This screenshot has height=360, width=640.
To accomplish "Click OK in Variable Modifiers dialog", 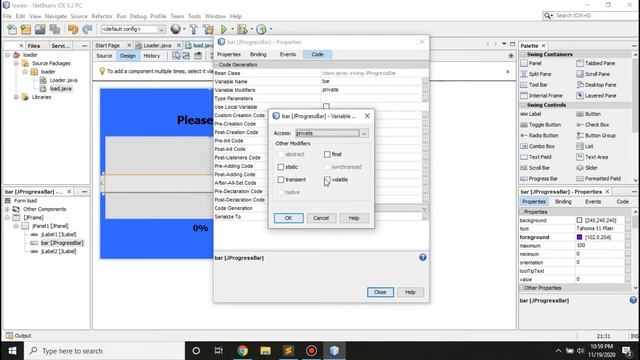I will [x=289, y=218].
